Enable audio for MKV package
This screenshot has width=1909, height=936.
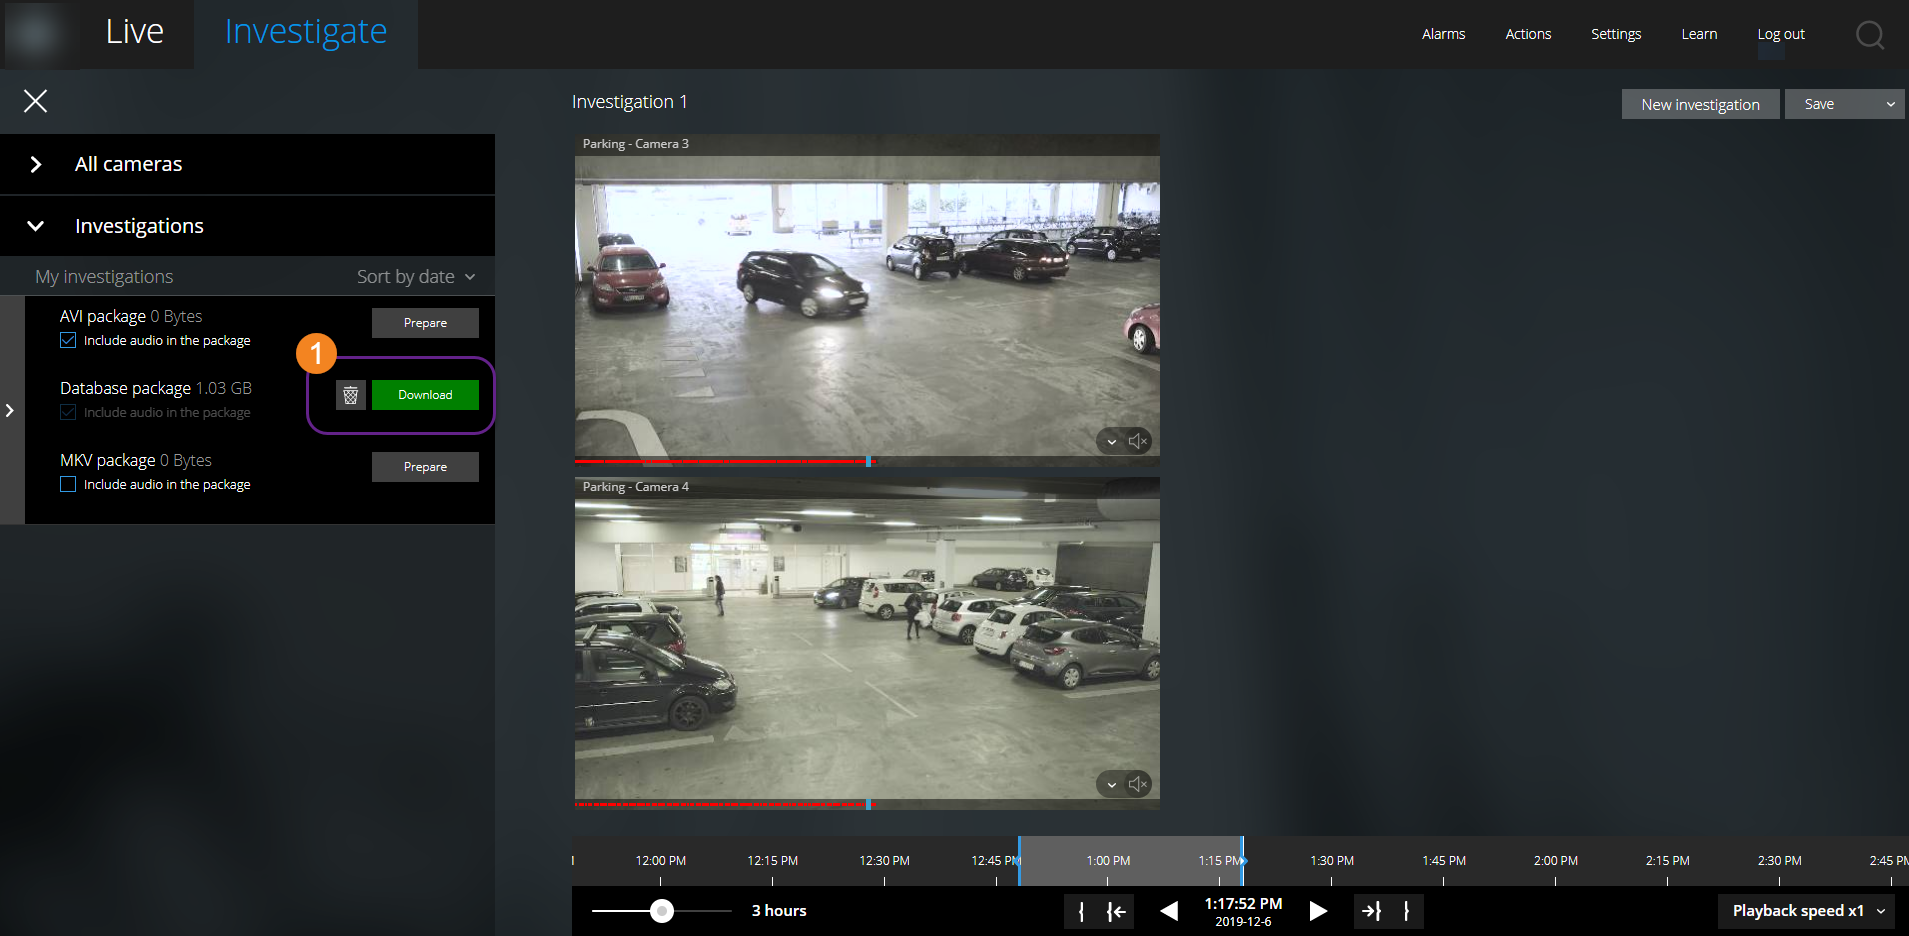point(68,485)
